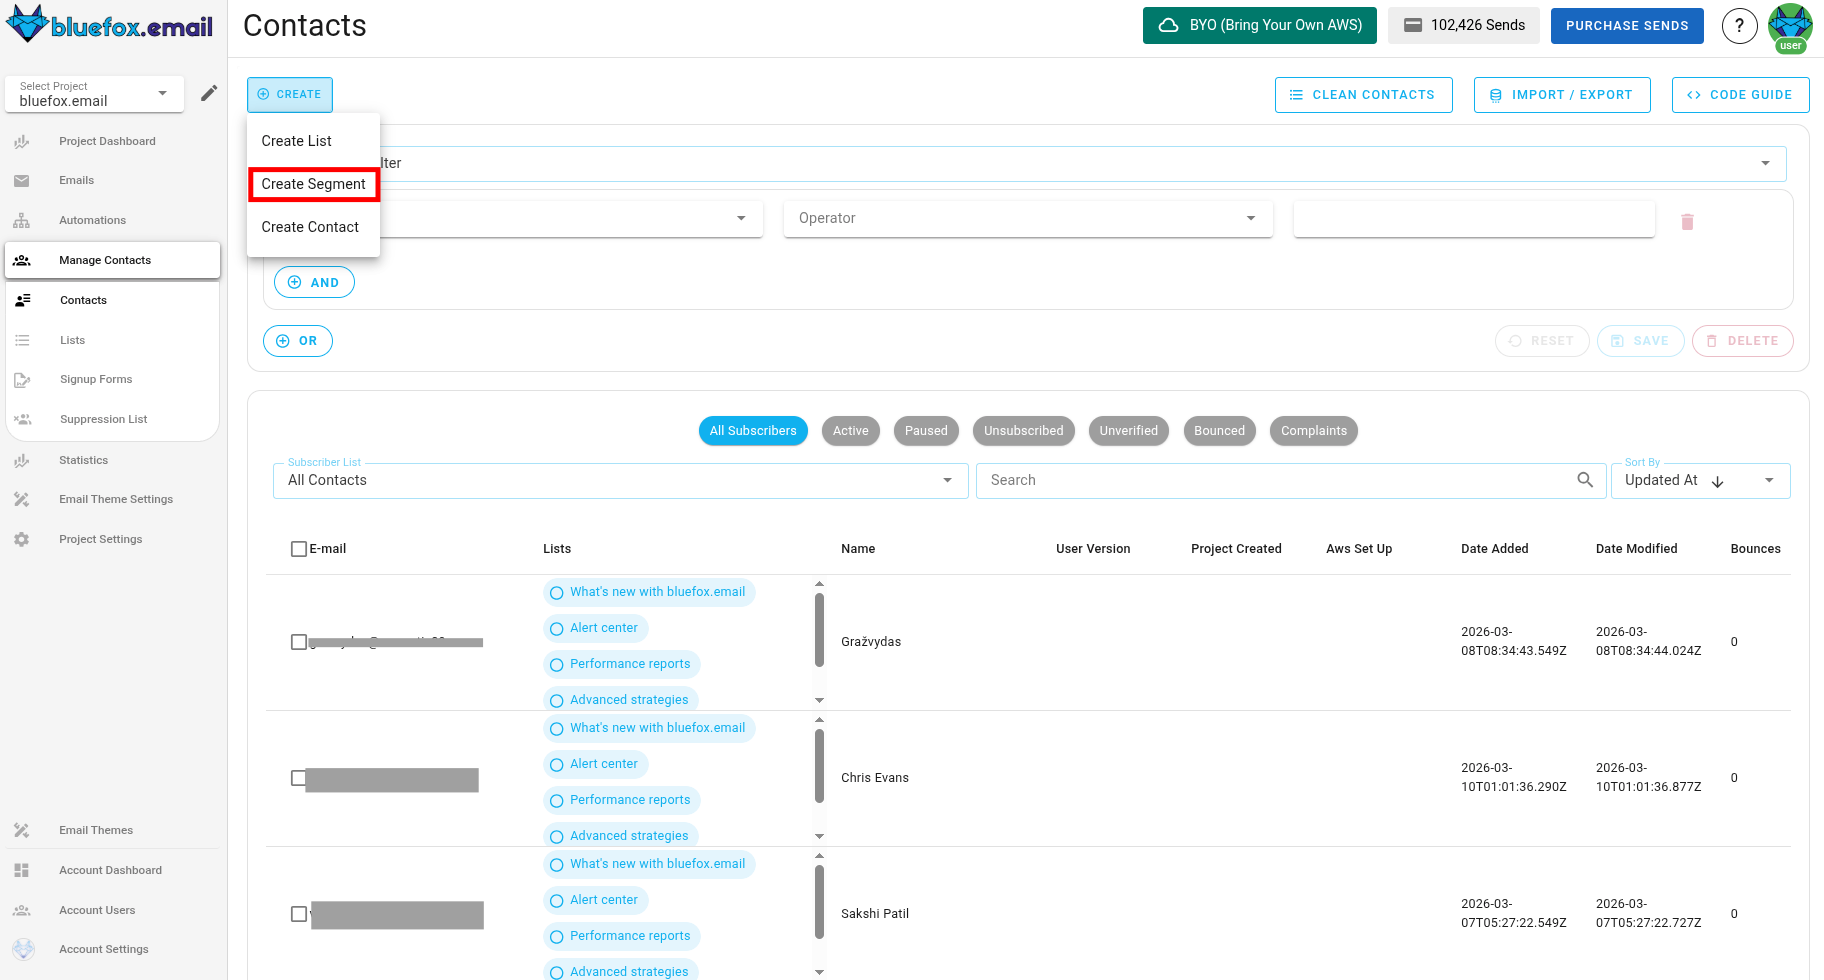Open the Suppression List icon

pyautogui.click(x=22, y=419)
